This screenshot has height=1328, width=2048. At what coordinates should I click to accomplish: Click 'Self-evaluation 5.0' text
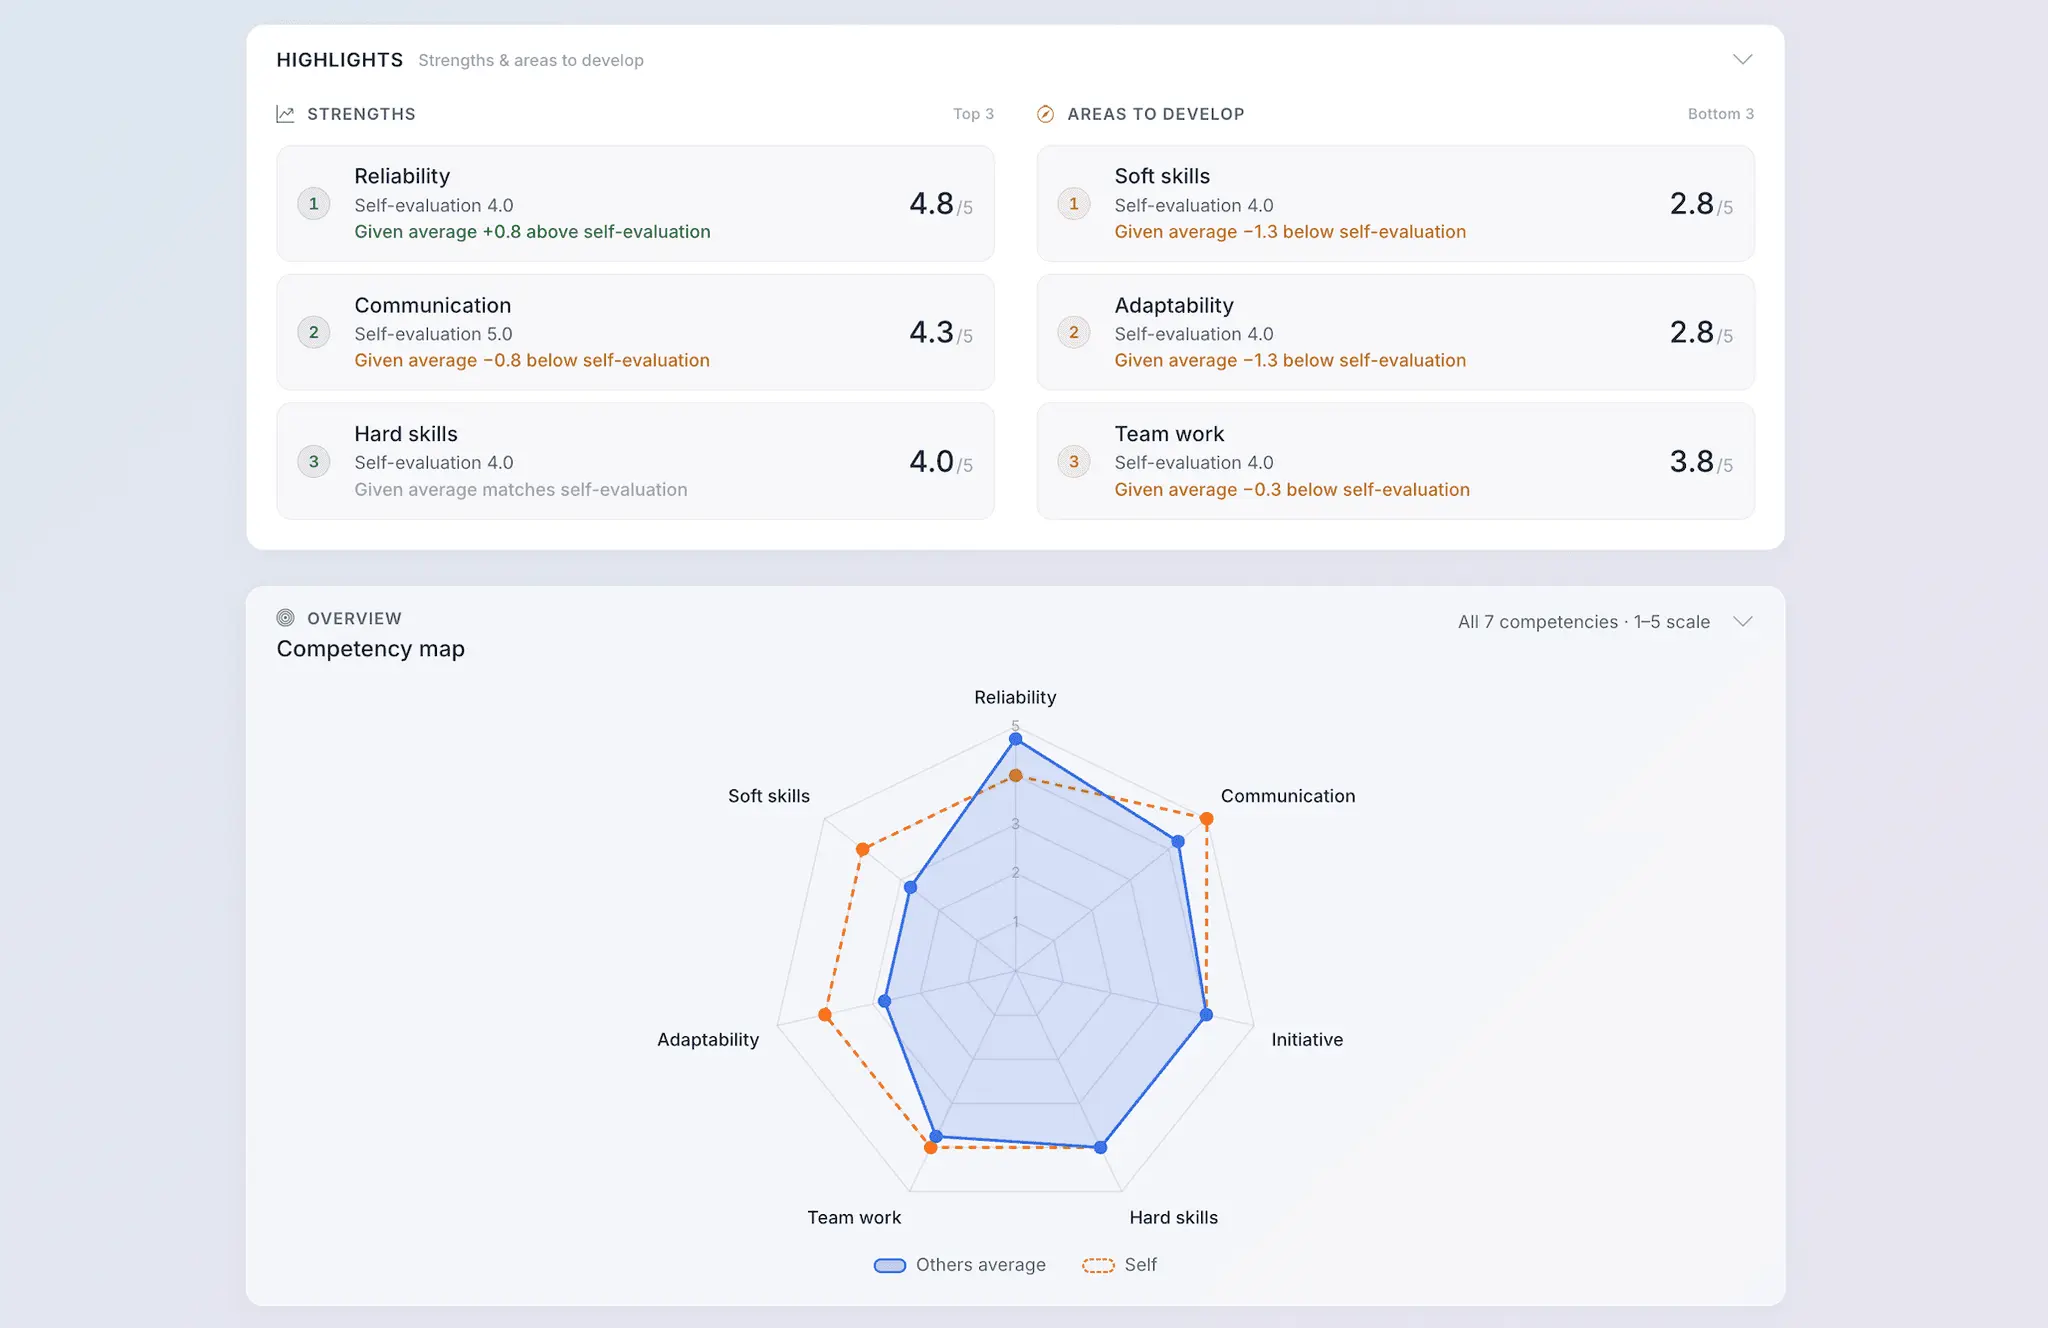click(433, 334)
